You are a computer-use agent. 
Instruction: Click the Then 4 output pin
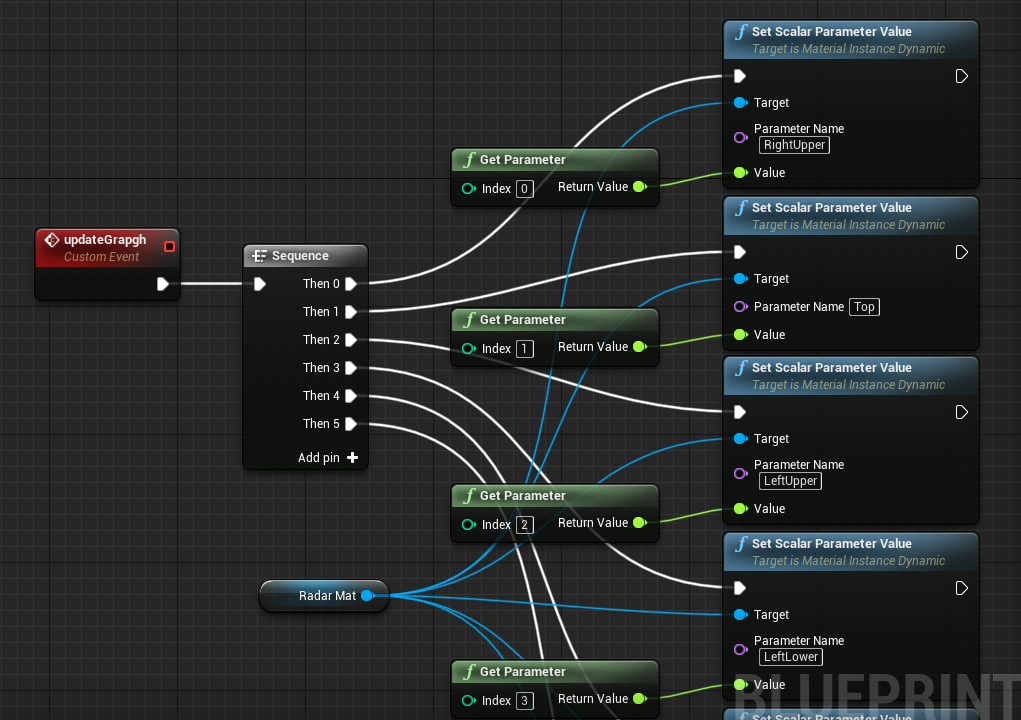(351, 396)
